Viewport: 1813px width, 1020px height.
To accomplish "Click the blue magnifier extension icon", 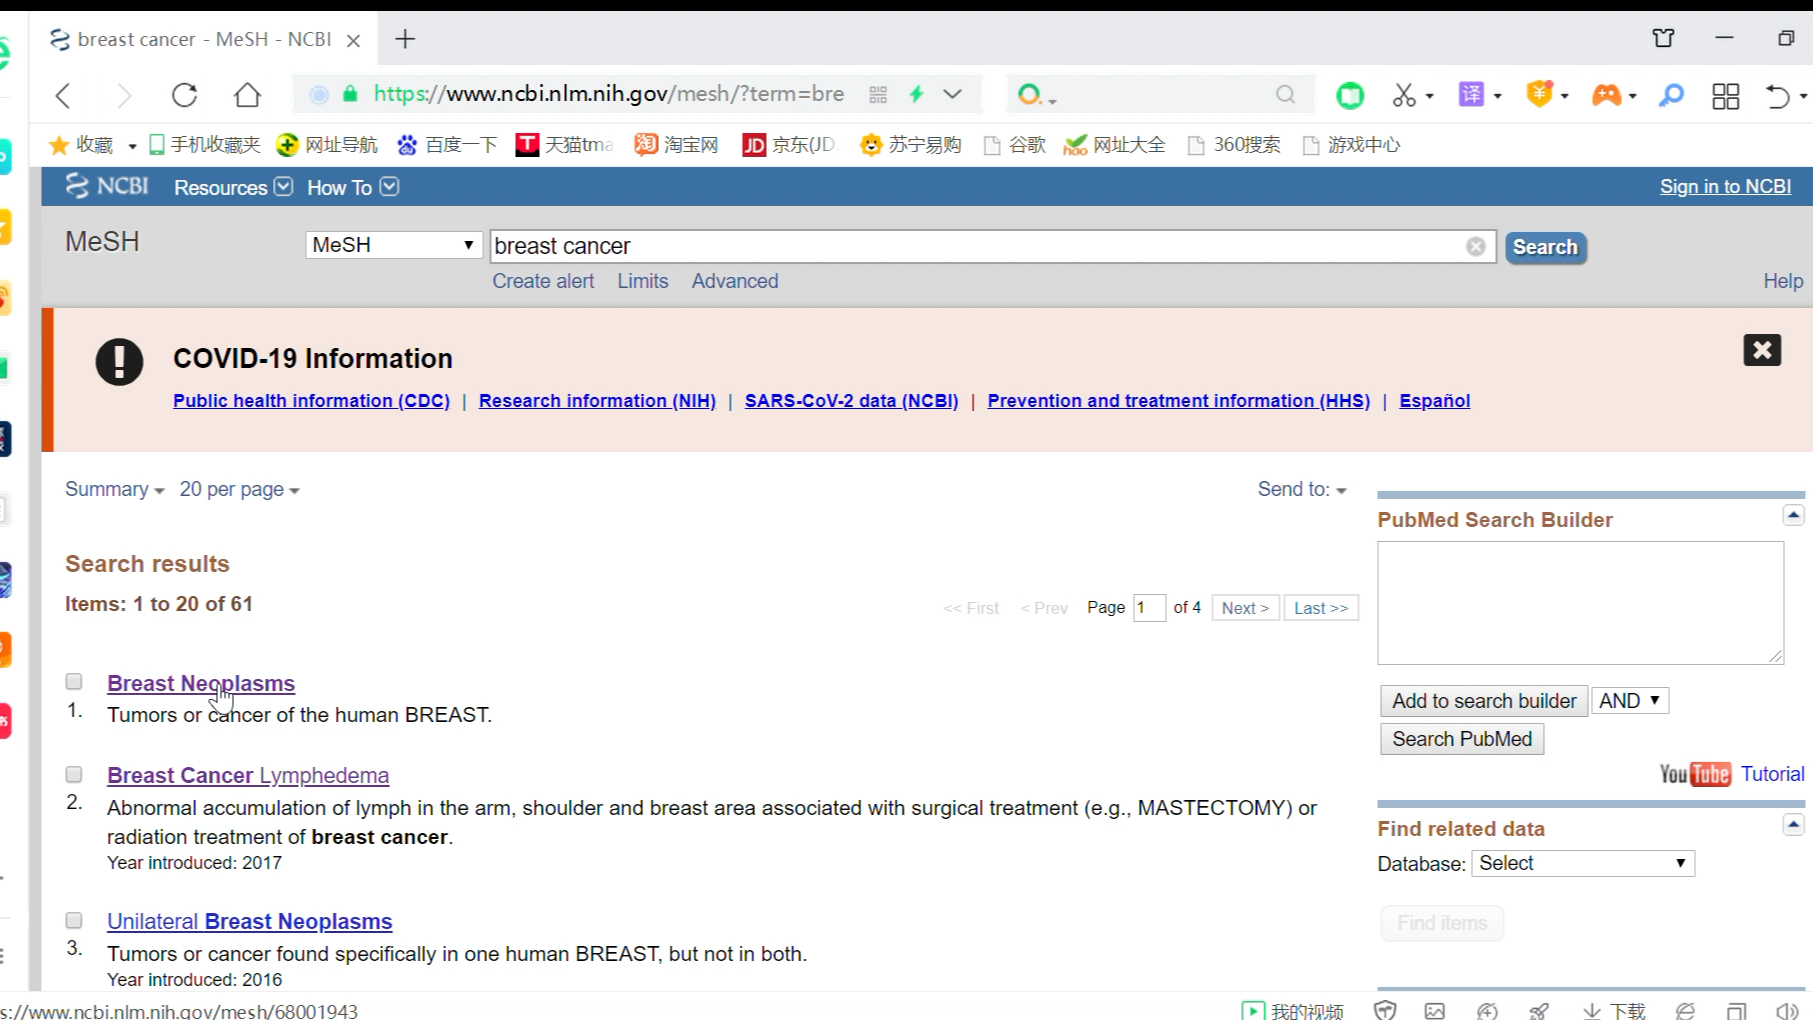I will point(1671,95).
